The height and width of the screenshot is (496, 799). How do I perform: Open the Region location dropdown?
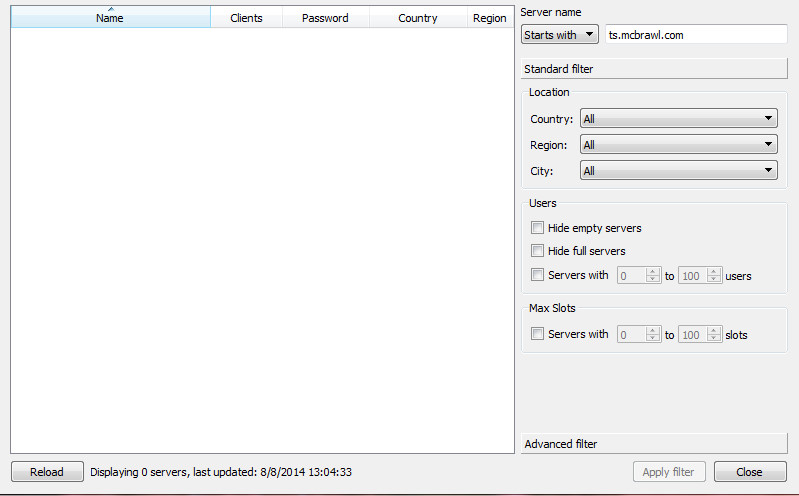coord(678,145)
